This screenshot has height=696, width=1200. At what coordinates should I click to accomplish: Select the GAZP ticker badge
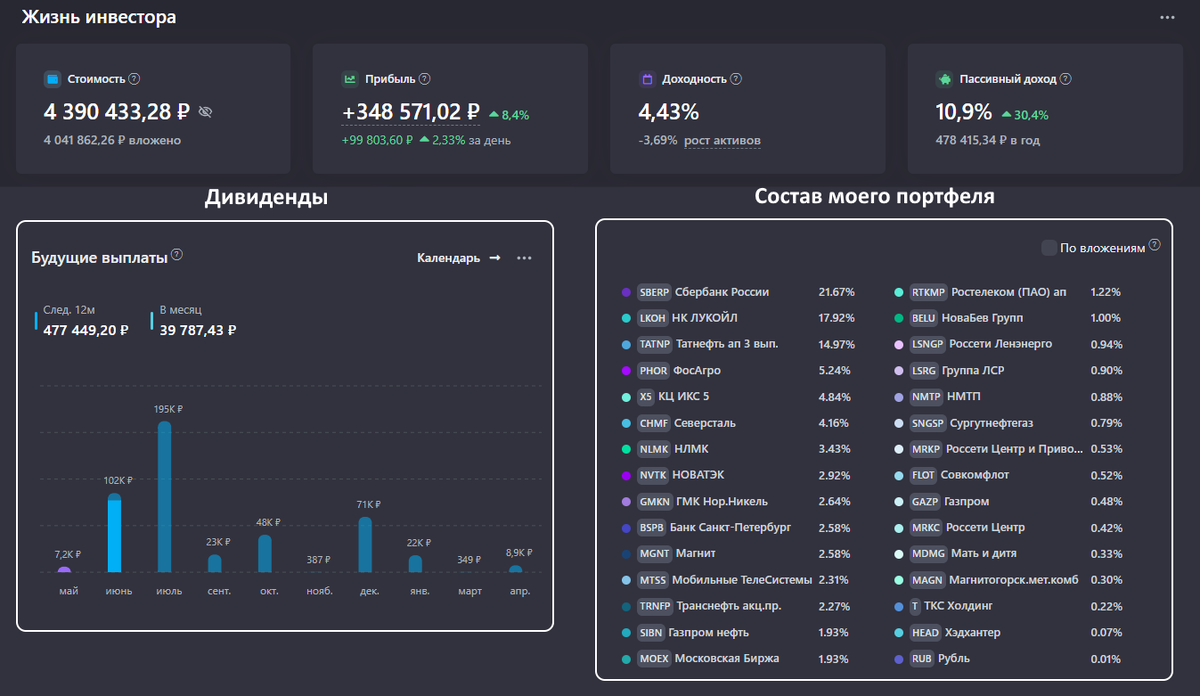point(925,501)
